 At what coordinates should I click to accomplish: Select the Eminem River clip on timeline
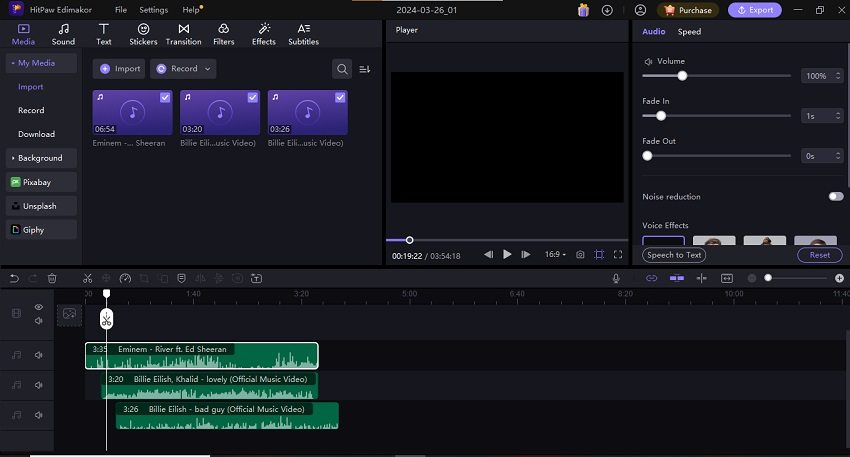point(202,356)
